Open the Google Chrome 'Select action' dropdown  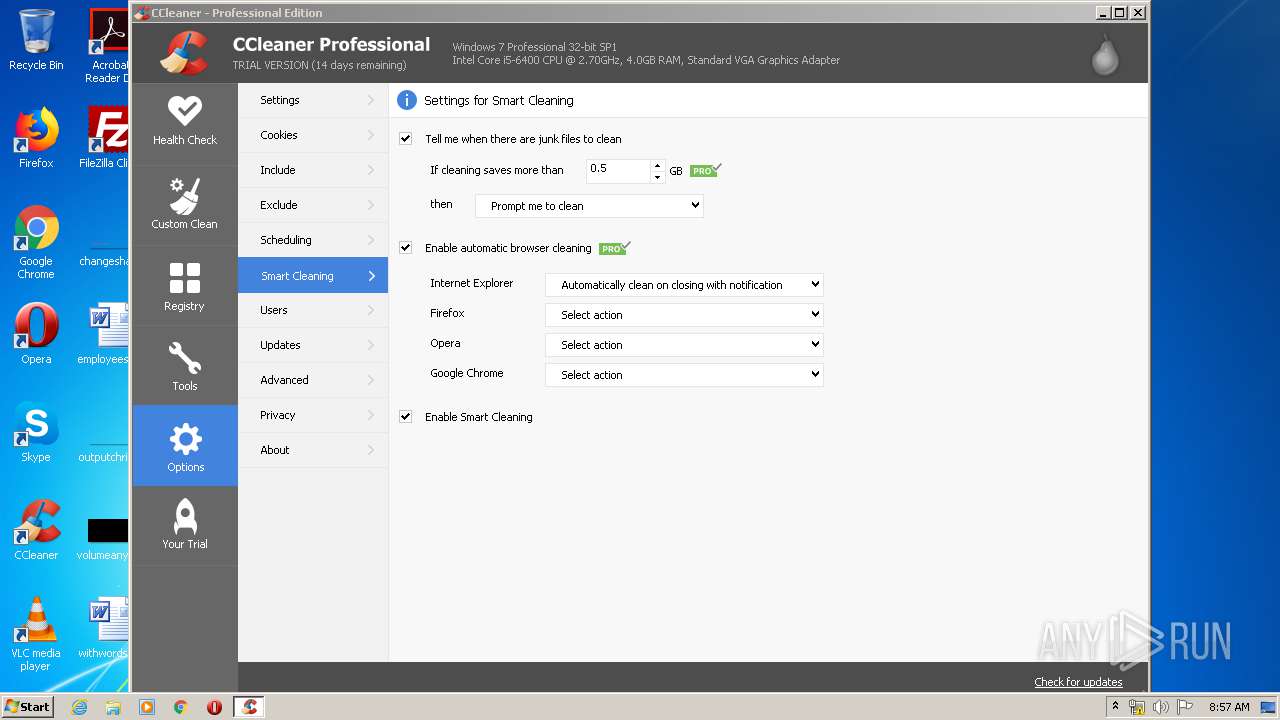(684, 375)
